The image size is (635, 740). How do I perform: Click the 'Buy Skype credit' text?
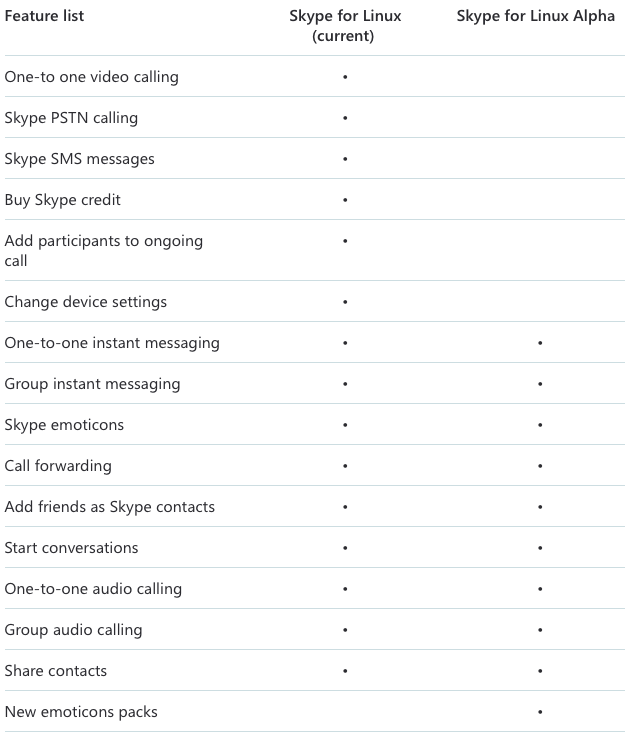[x=62, y=200]
